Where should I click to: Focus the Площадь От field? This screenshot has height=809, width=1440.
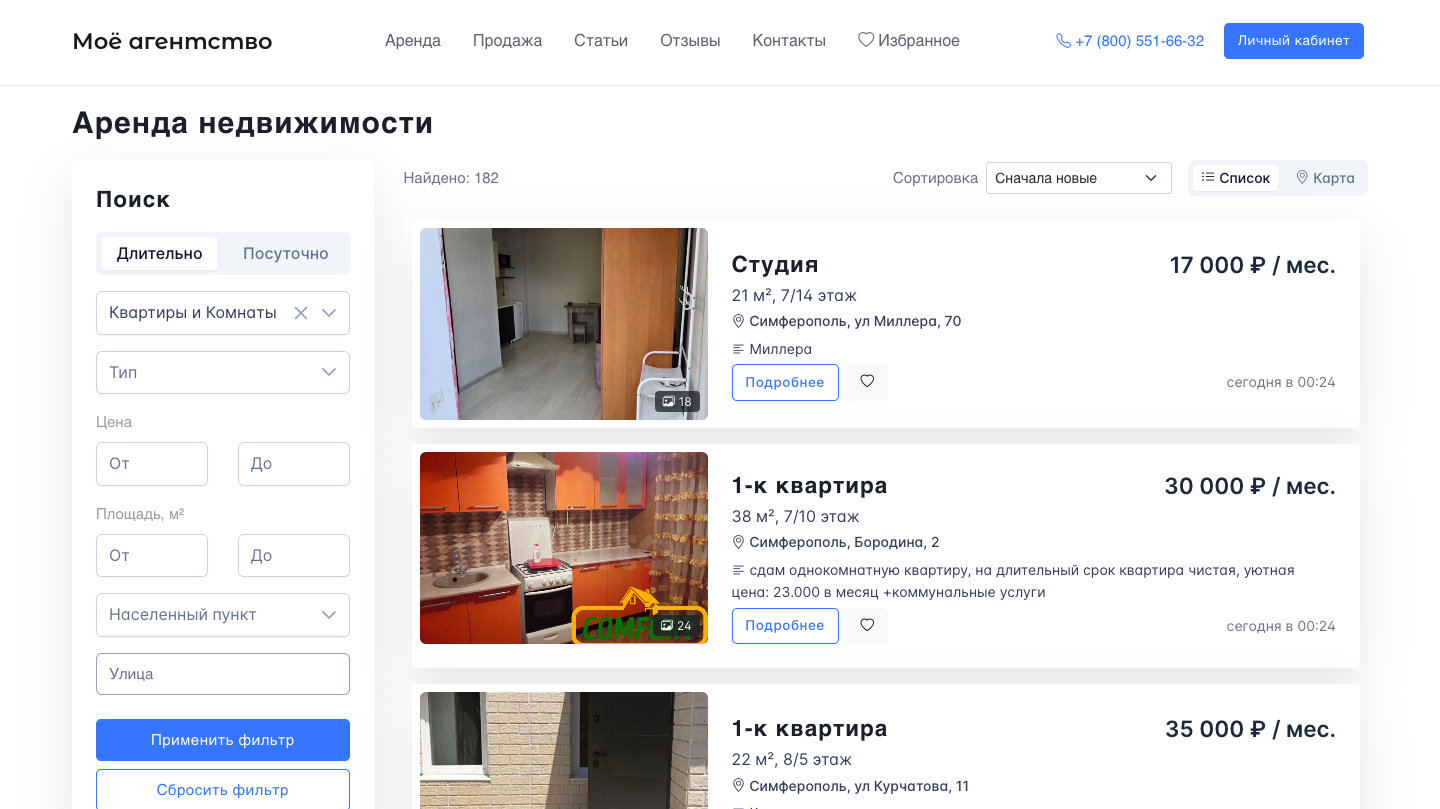pos(152,556)
